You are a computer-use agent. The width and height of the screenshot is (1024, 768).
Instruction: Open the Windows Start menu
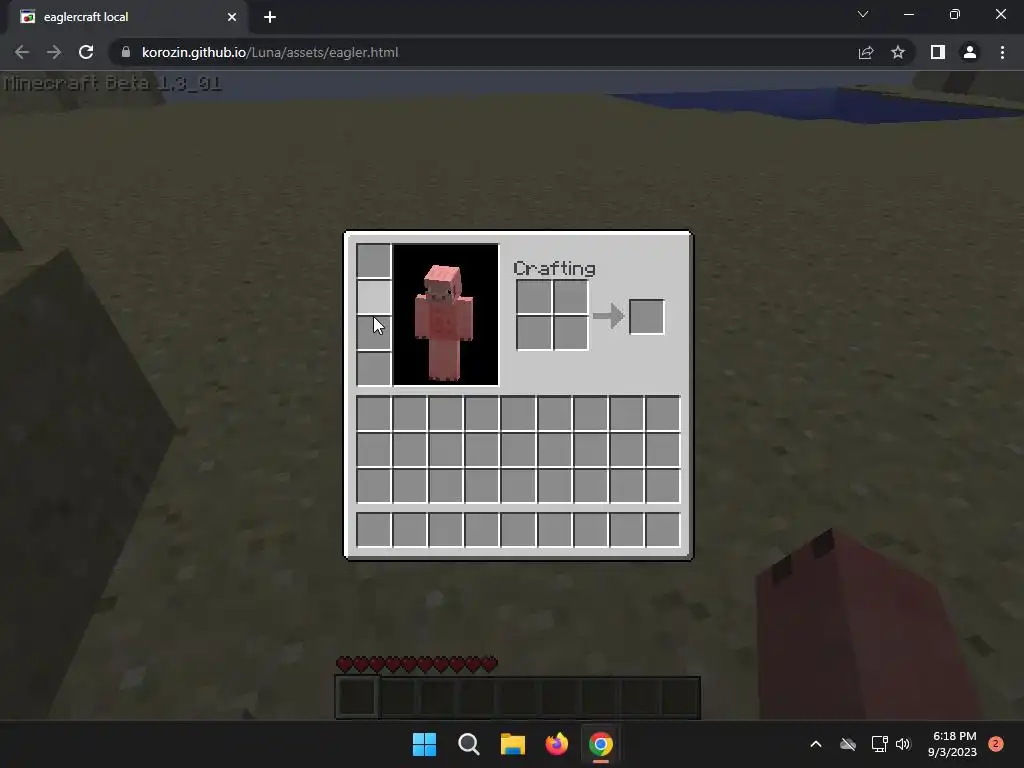pos(424,744)
